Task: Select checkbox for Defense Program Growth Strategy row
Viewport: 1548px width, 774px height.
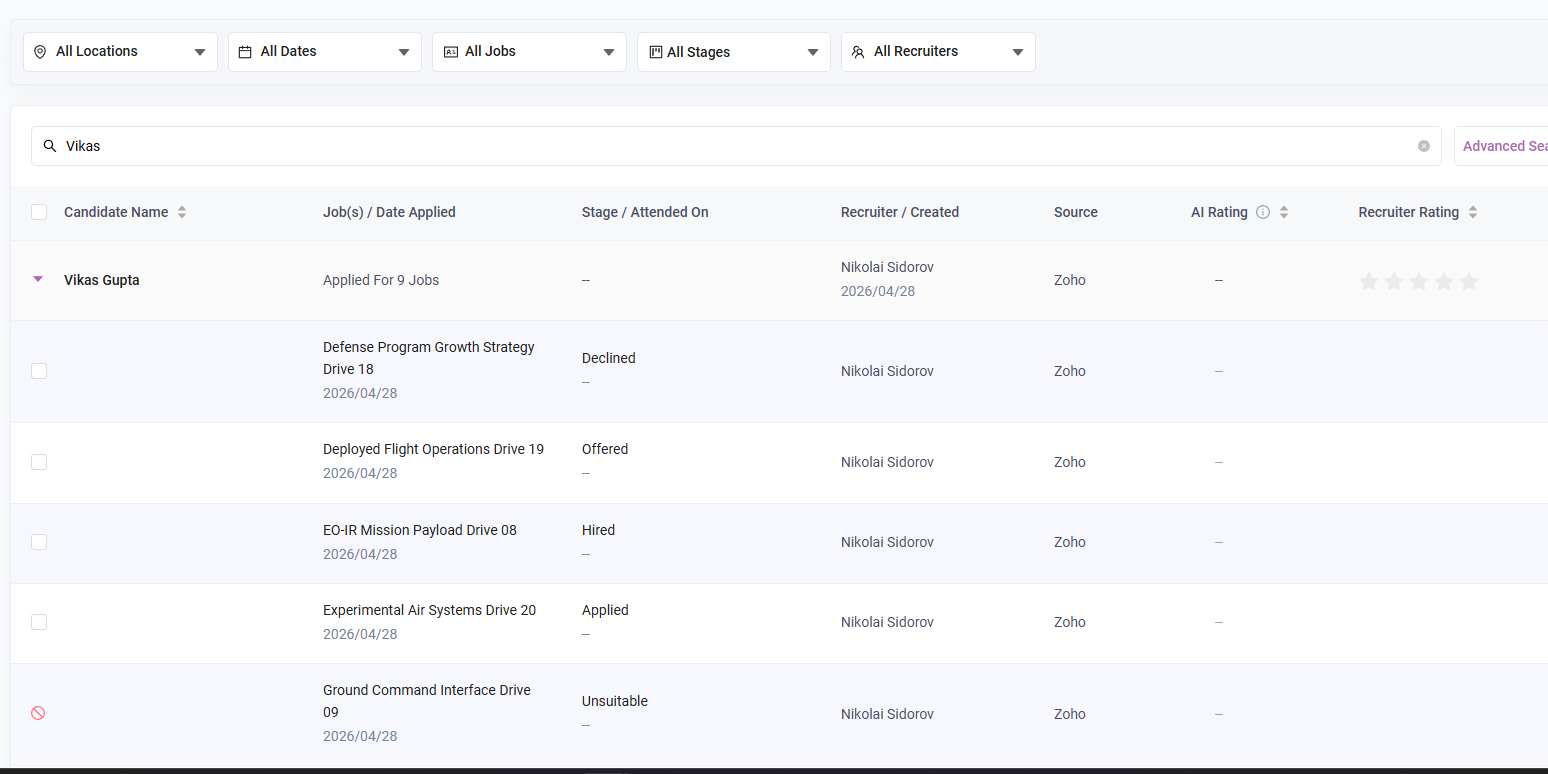Action: pos(39,371)
